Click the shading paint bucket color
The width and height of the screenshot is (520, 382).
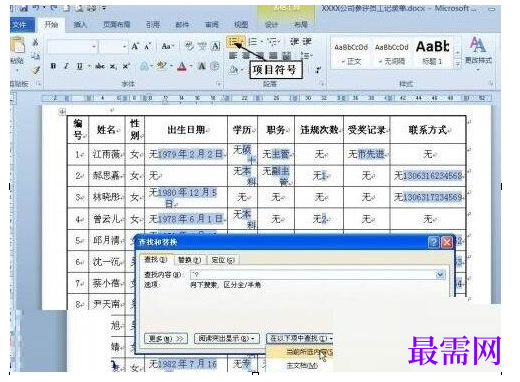233,70
